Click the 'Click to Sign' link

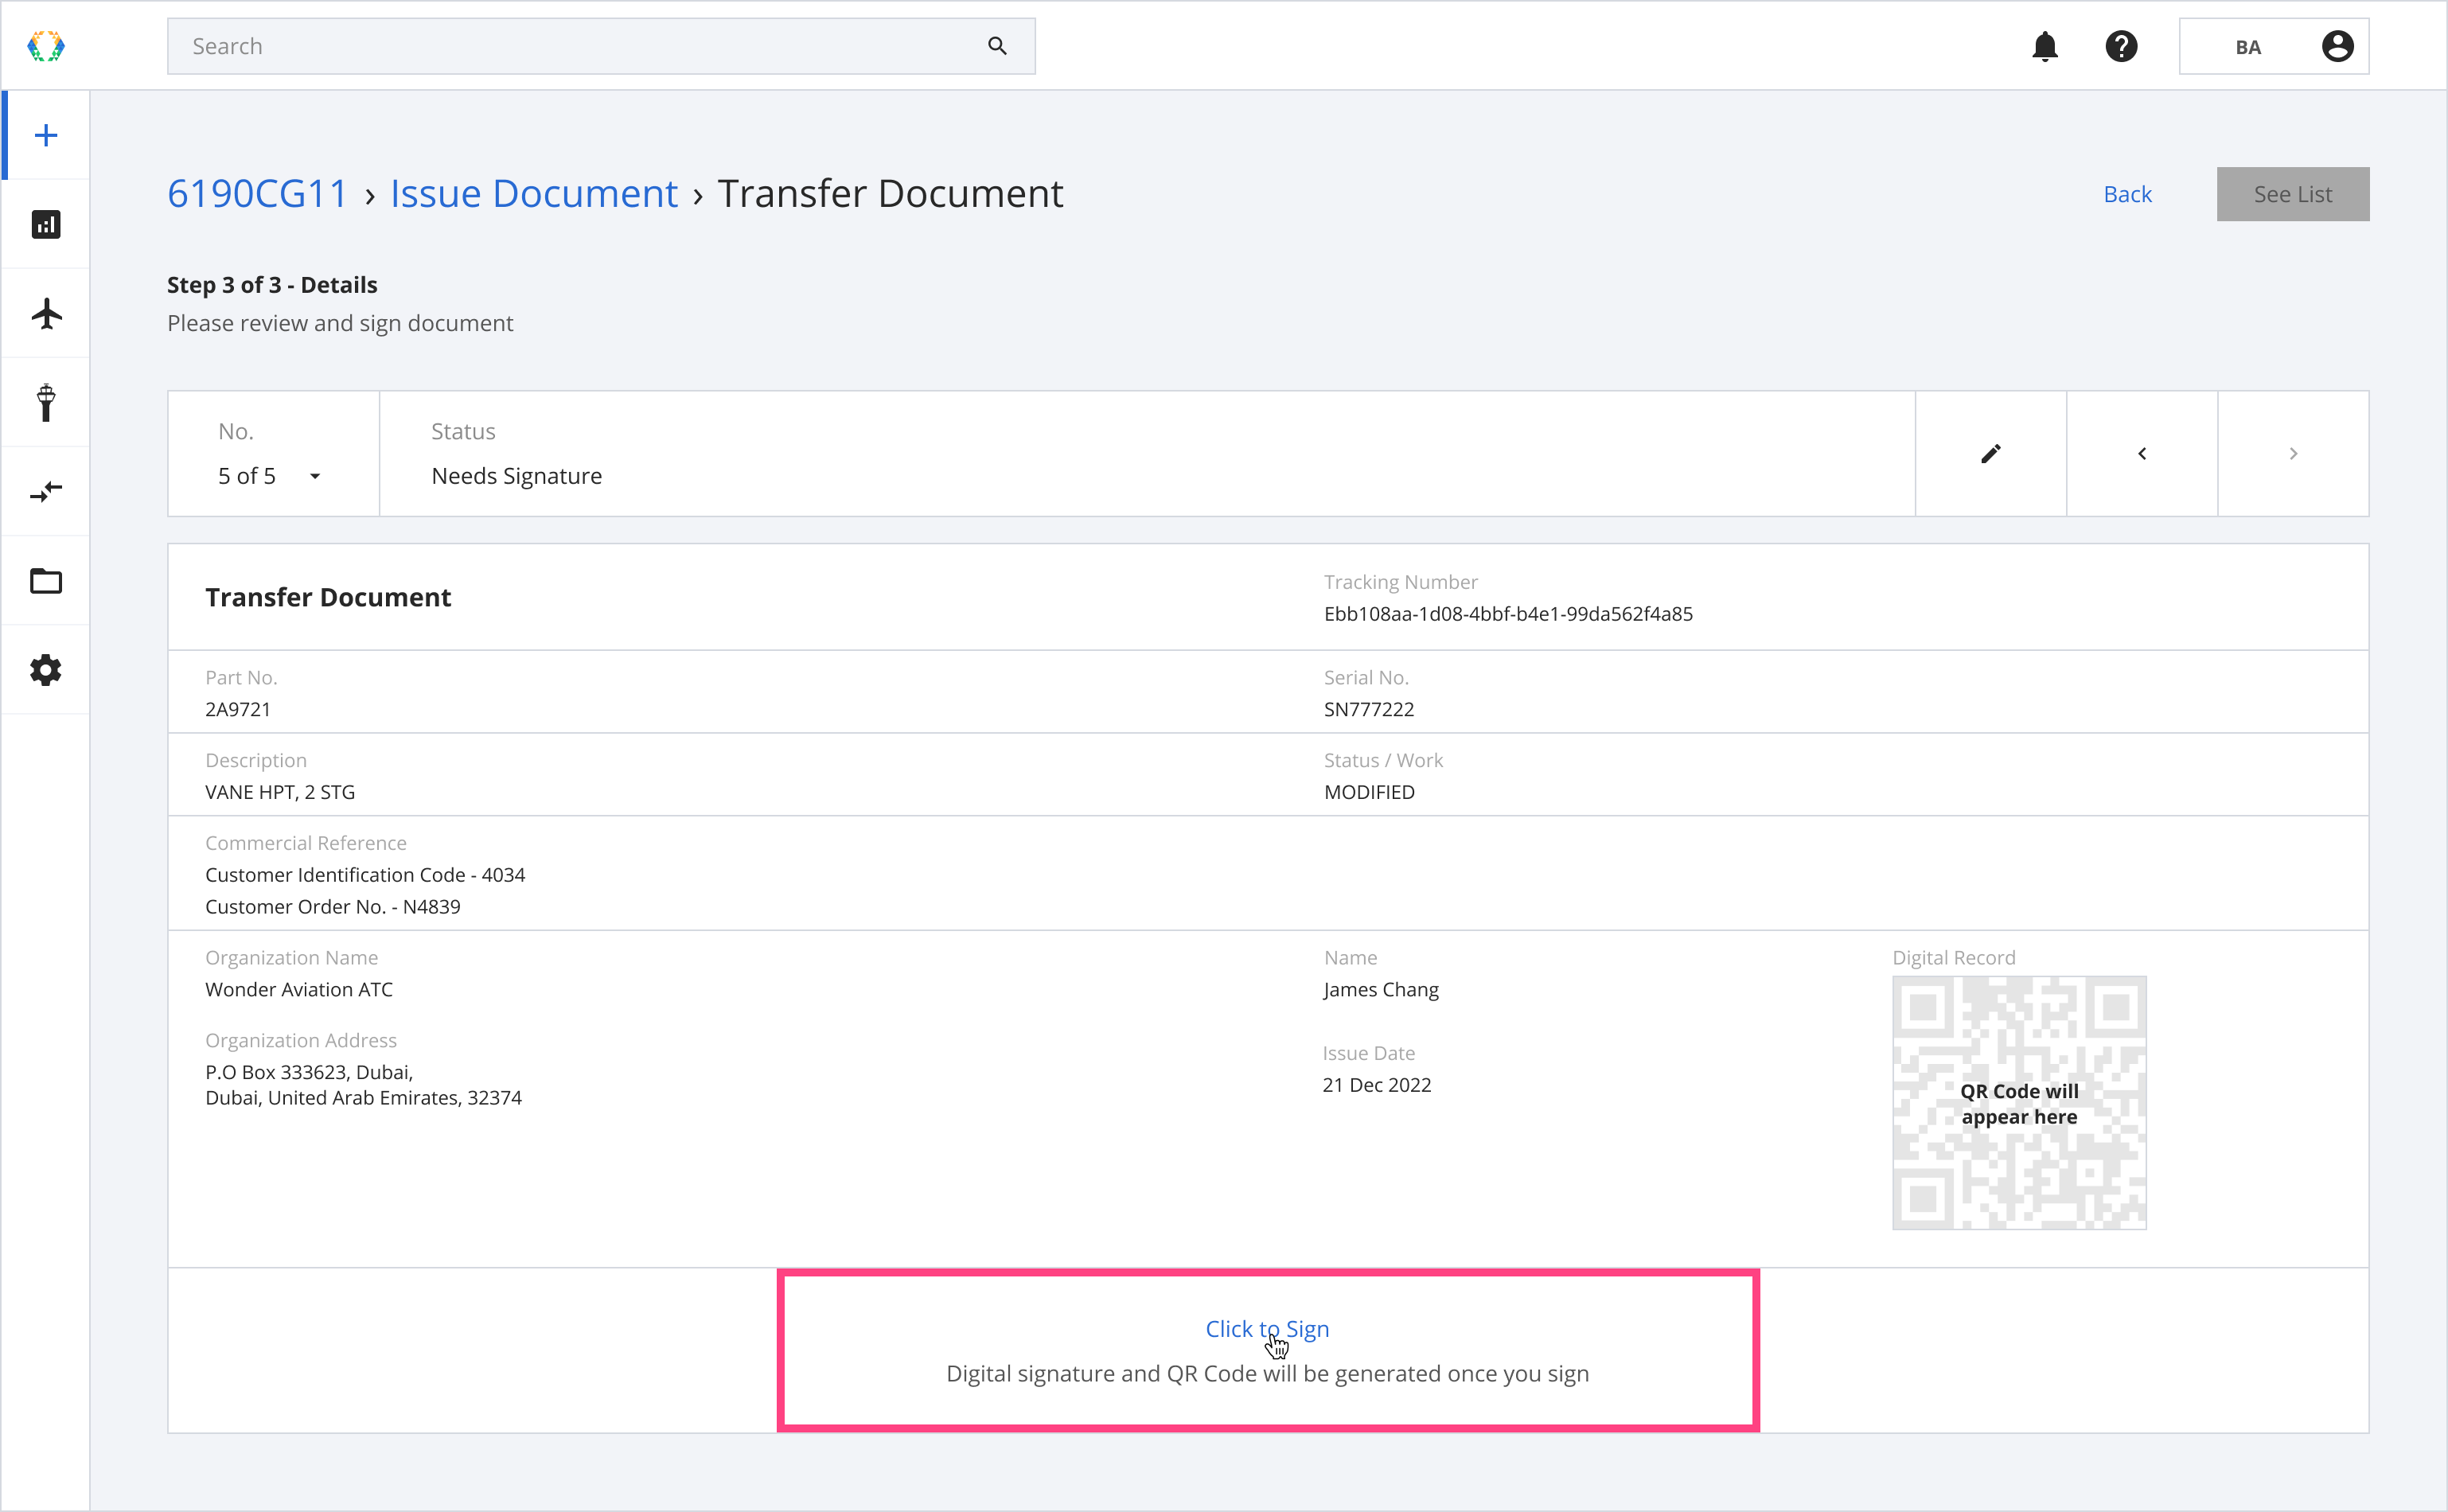(1267, 1329)
